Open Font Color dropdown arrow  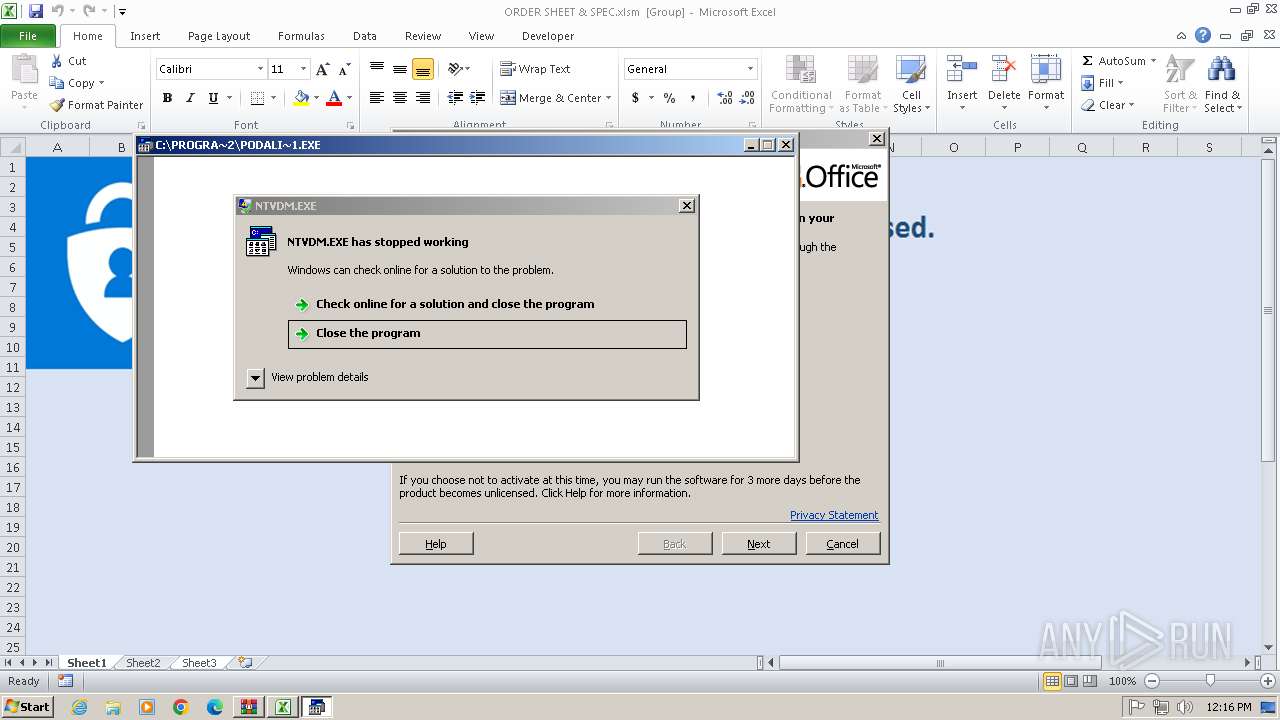pyautogui.click(x=349, y=98)
